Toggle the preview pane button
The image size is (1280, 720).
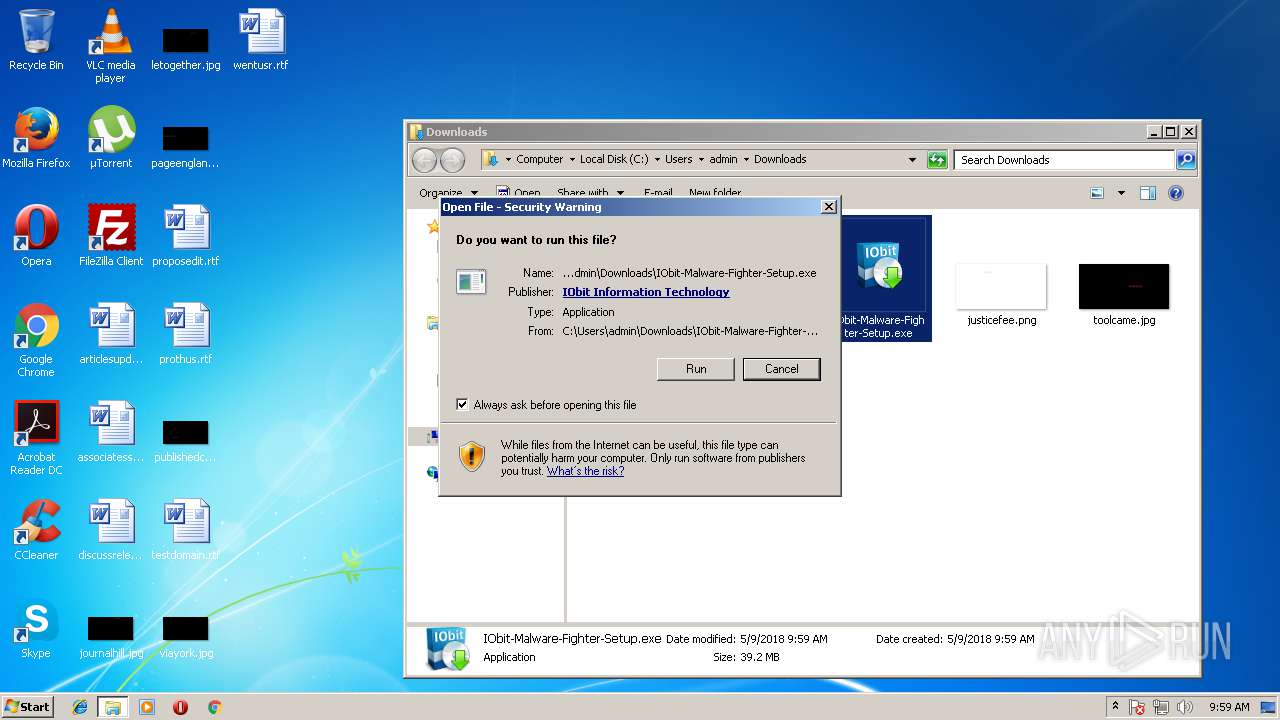1148,193
